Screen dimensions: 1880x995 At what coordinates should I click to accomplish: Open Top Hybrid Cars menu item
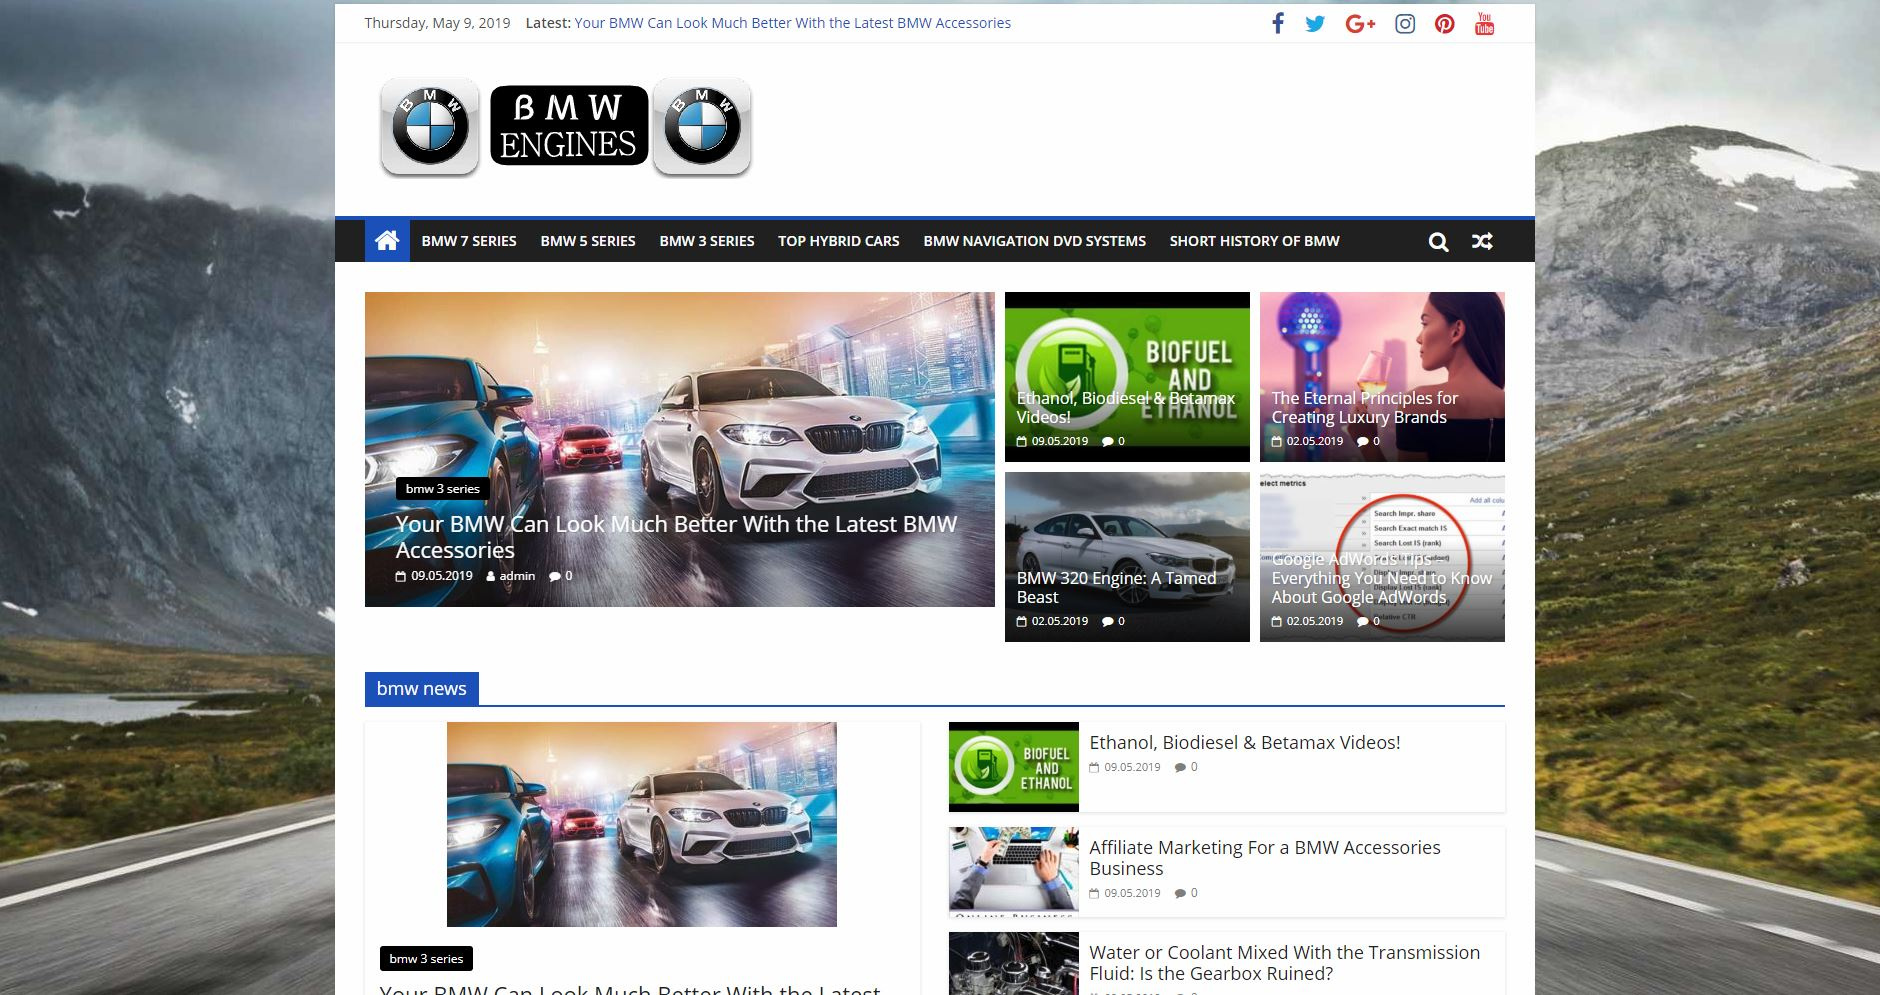coord(839,241)
